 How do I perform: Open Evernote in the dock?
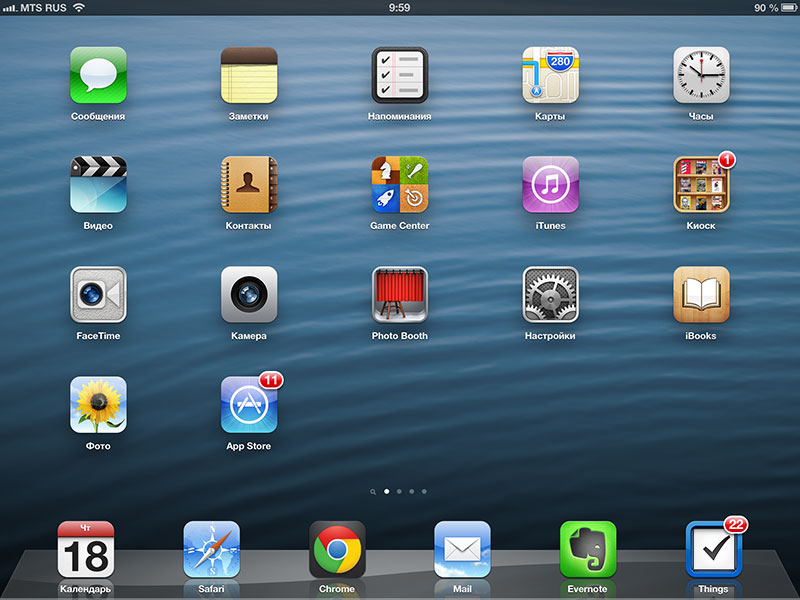[588, 549]
